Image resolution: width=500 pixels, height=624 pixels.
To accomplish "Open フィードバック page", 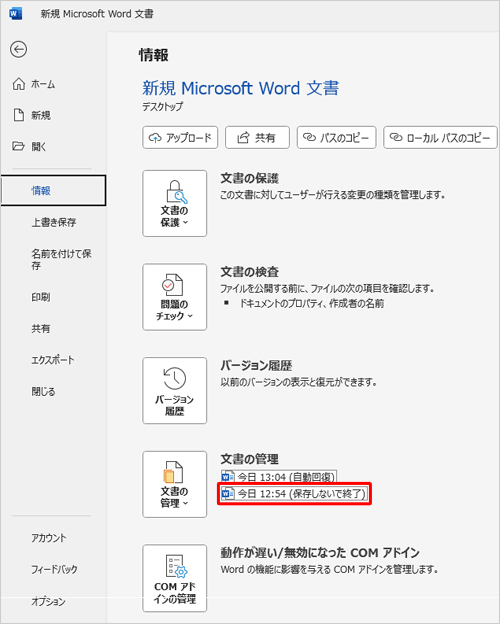I will (x=54, y=569).
